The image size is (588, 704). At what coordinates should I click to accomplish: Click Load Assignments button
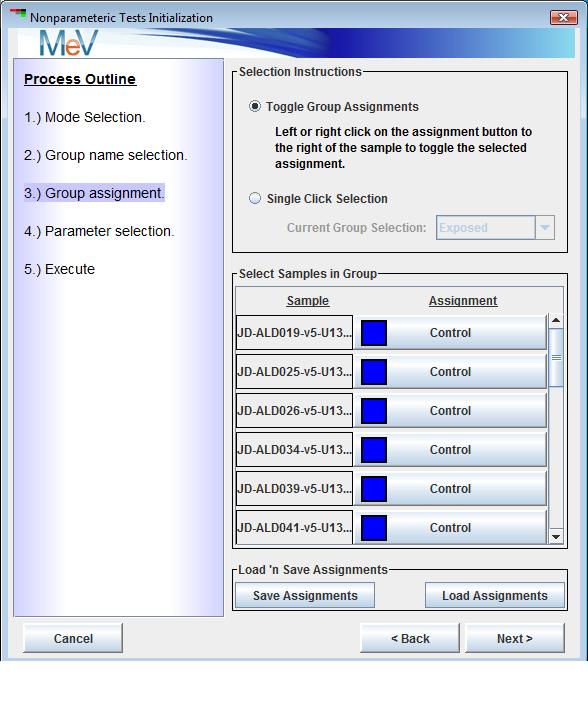[x=495, y=595]
